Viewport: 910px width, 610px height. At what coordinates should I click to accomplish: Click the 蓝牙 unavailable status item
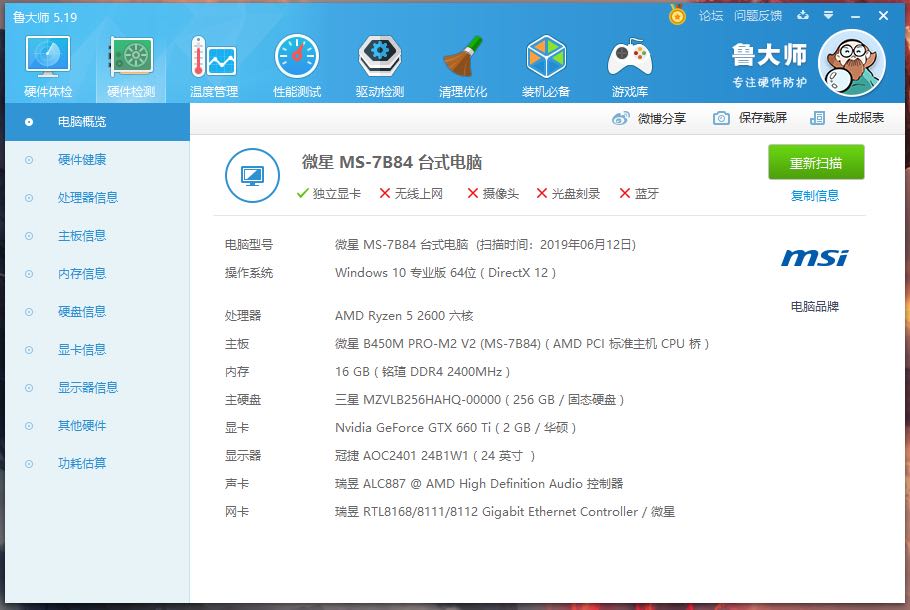[639, 194]
